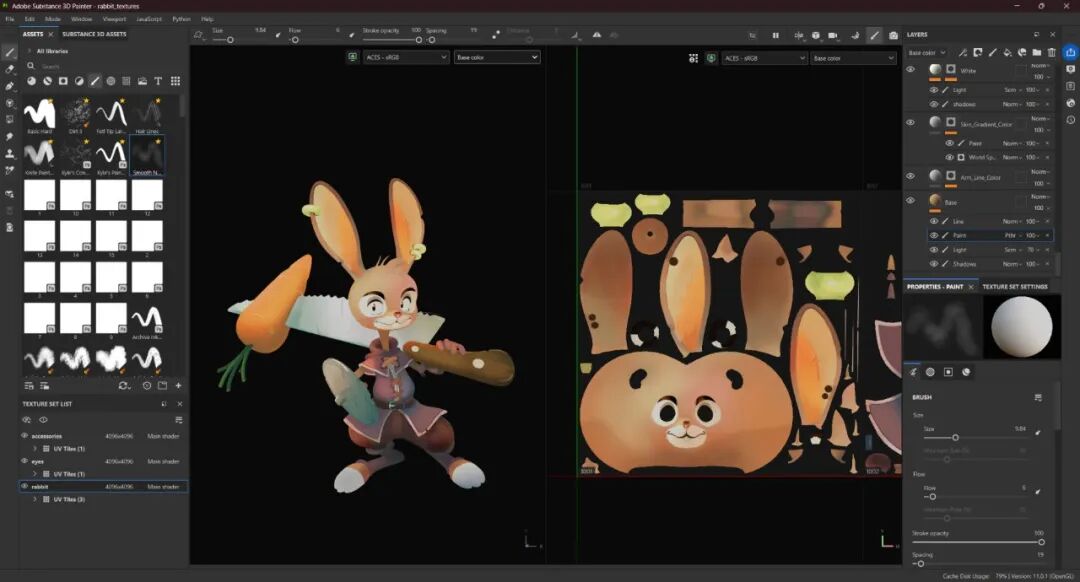
Task: Open left viewport Base color dropdown
Action: coord(497,57)
